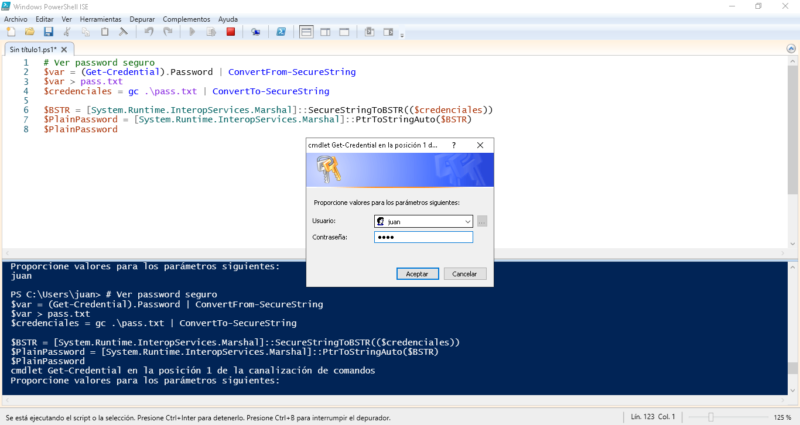Viewport: 800px width, 425px height.
Task: Click the Show Command Add-on icon
Action: [x=388, y=32]
